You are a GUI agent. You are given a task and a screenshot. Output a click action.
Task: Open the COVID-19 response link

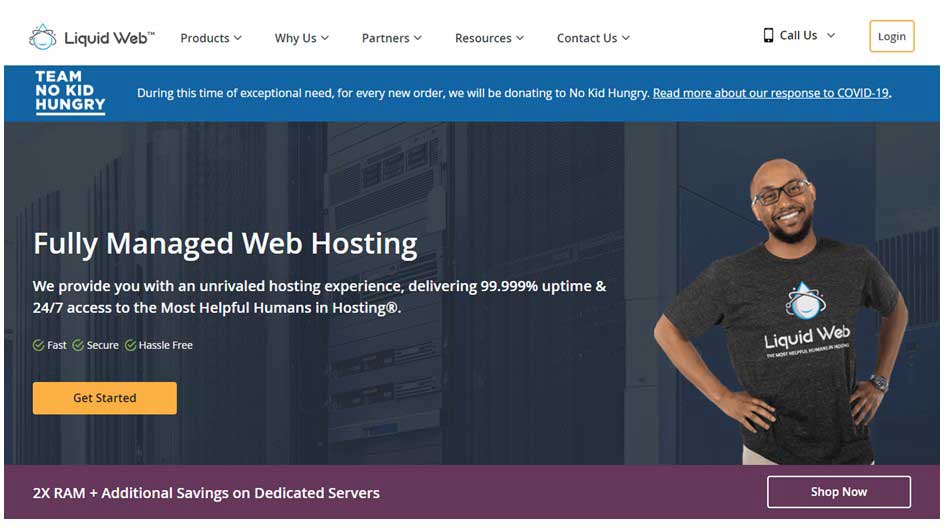point(771,93)
